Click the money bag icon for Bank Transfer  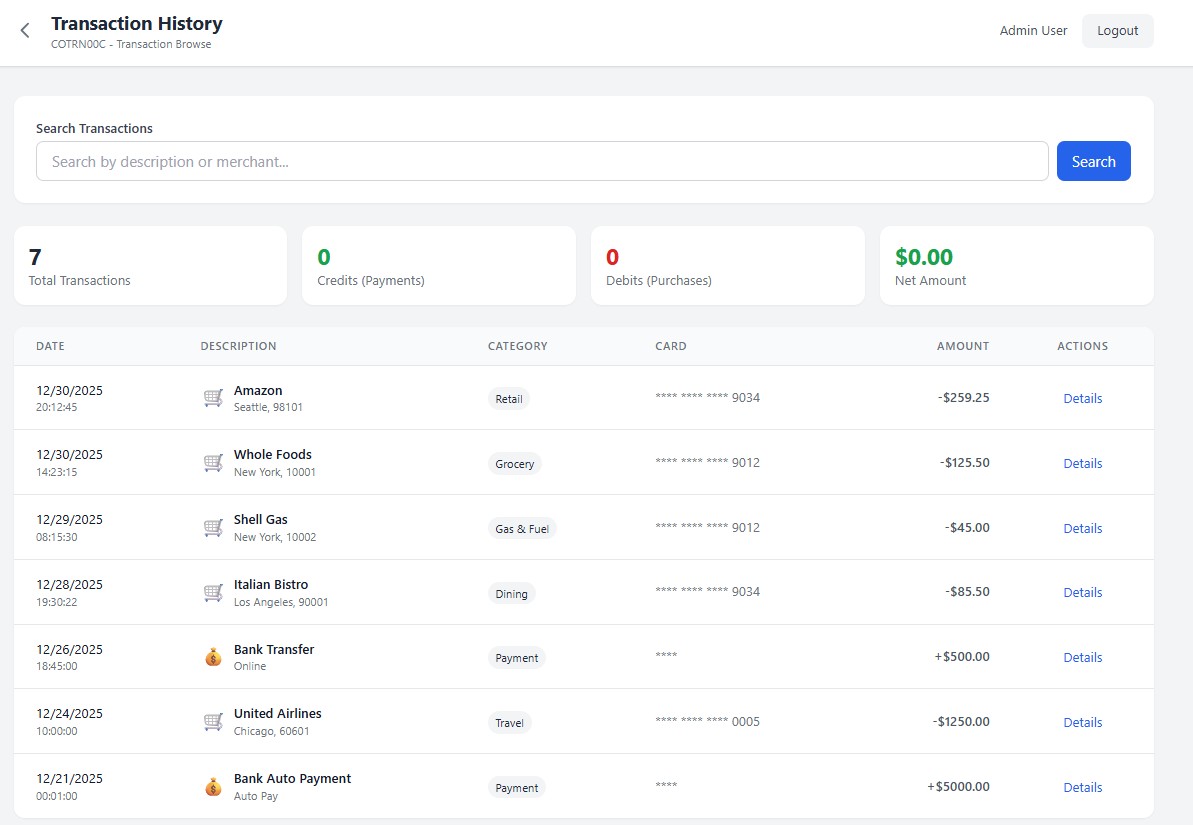pos(212,656)
